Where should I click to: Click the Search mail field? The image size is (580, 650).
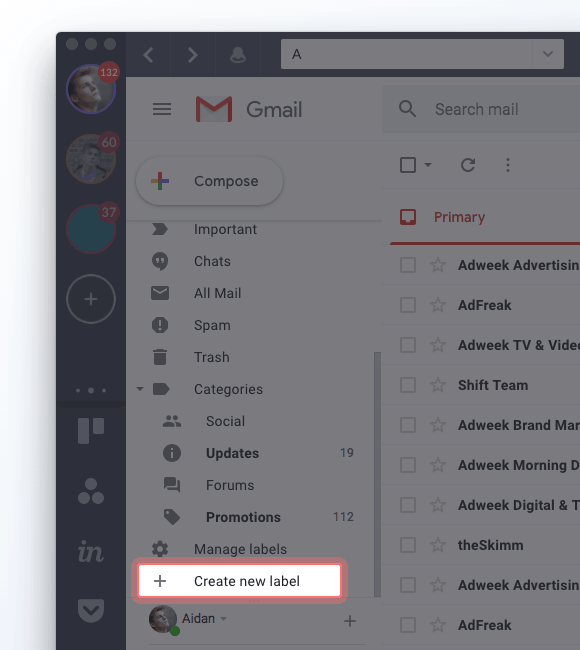pos(481,109)
